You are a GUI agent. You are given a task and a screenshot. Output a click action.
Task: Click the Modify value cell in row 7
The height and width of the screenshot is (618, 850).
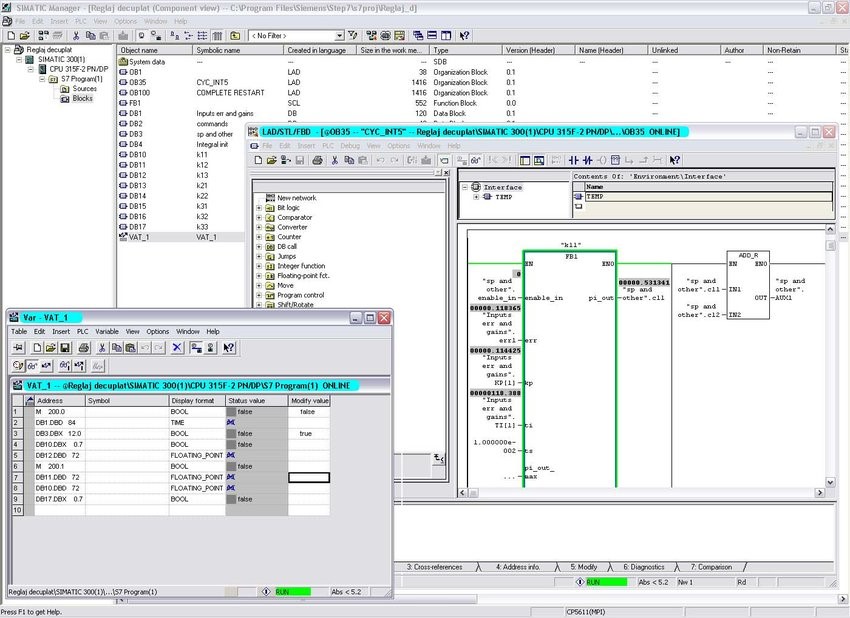pyautogui.click(x=309, y=477)
